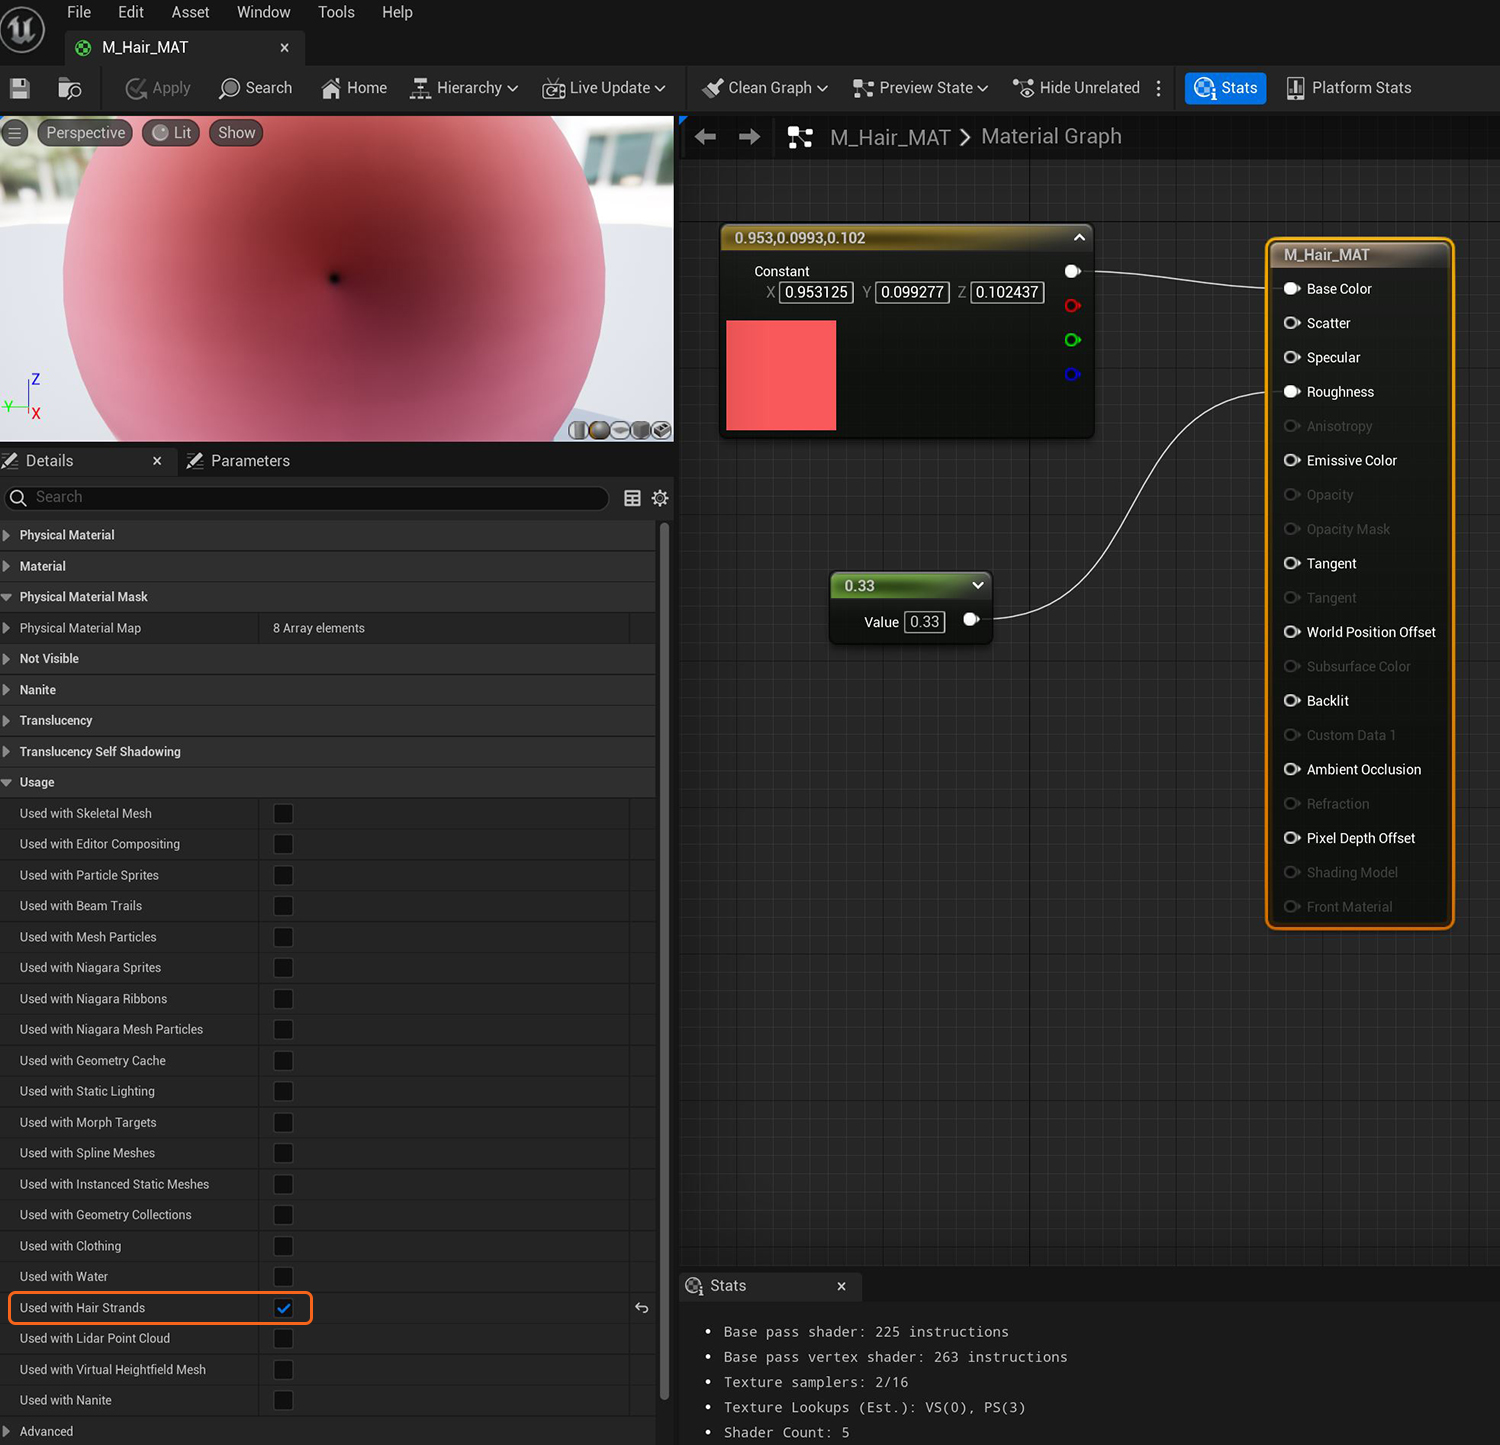Click the Backlit input pin
Image resolution: width=1500 pixels, height=1445 pixels.
click(x=1292, y=701)
